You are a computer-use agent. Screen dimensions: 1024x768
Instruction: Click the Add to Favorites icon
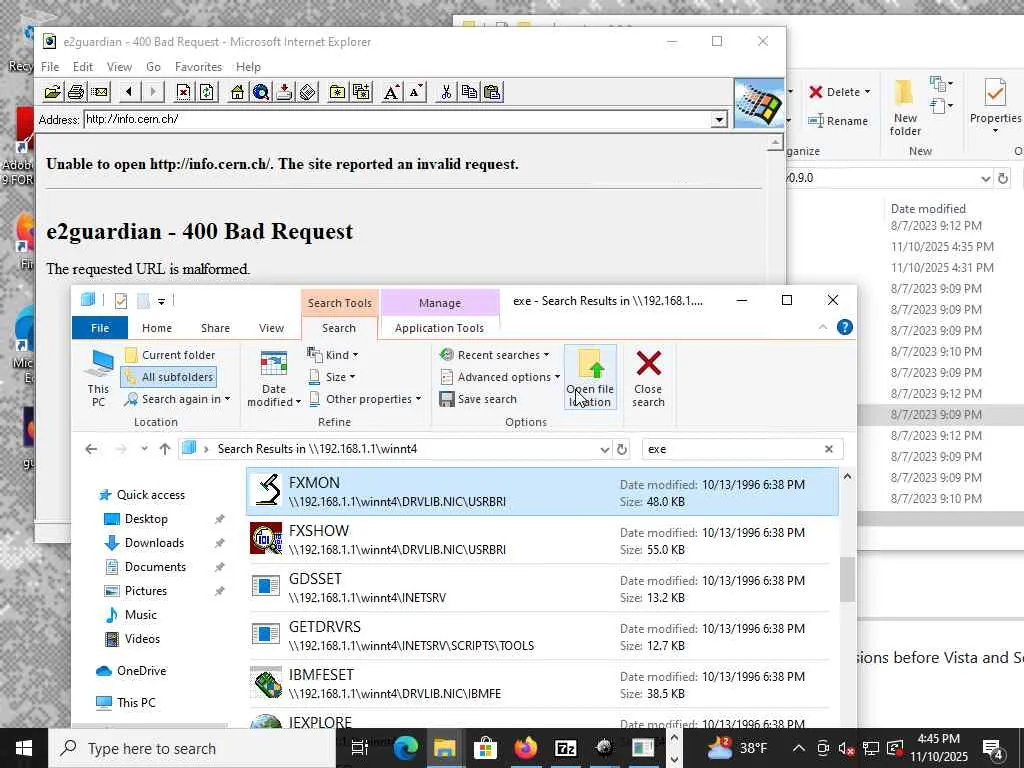tap(361, 92)
